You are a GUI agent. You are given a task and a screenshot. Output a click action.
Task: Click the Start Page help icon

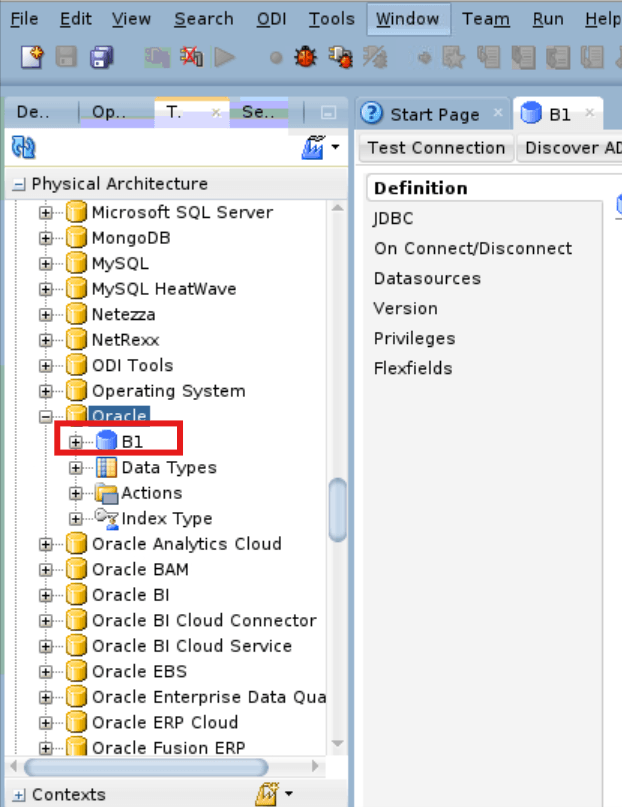[x=371, y=113]
